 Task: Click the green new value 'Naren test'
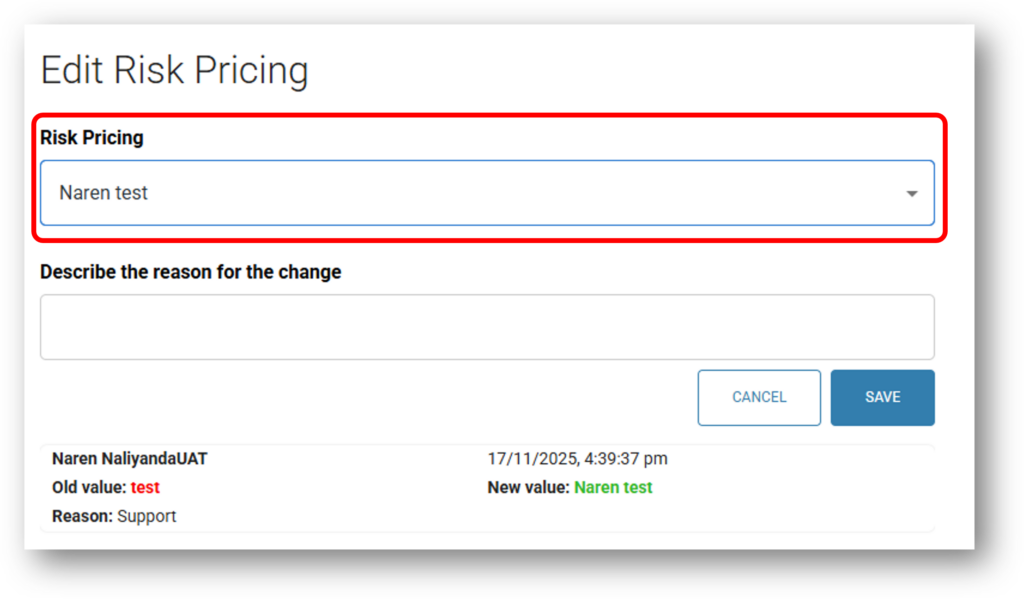pyautogui.click(x=613, y=488)
